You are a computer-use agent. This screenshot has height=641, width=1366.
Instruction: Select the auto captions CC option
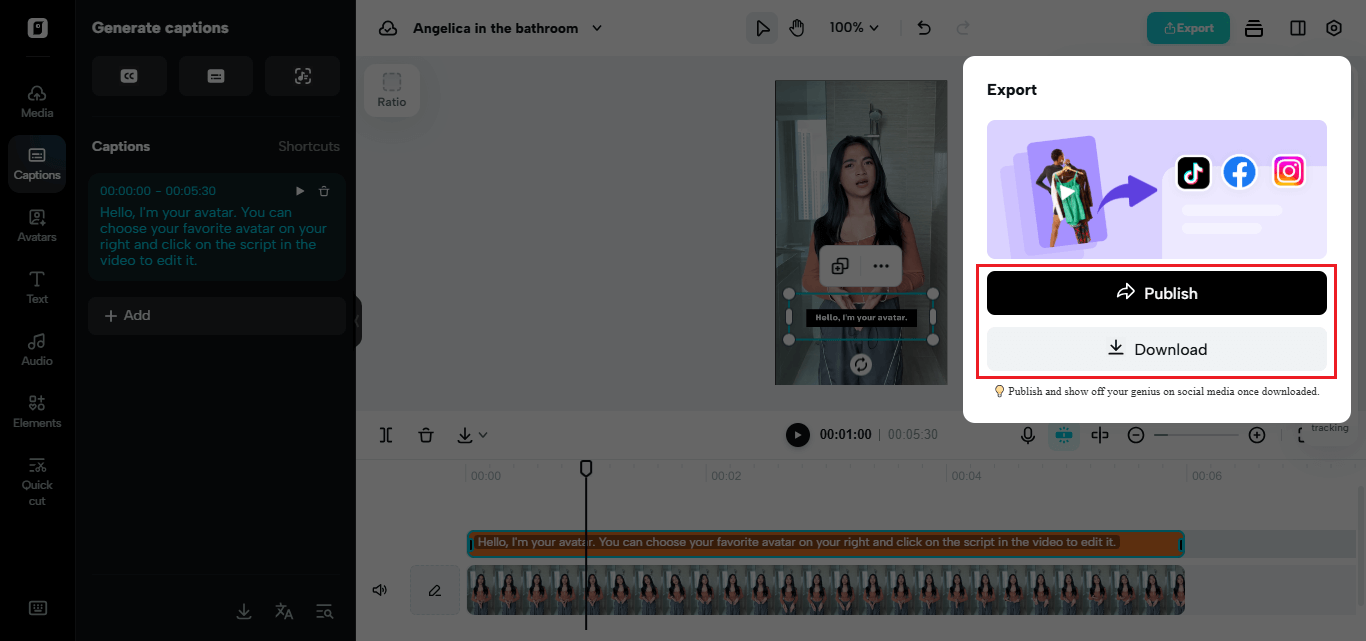(129, 76)
